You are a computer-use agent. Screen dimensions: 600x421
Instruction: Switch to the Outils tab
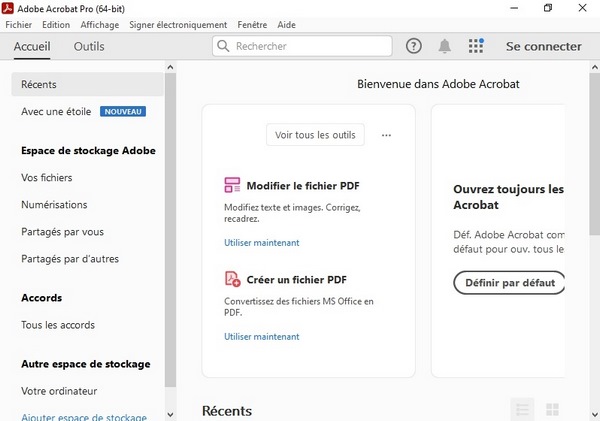point(89,46)
